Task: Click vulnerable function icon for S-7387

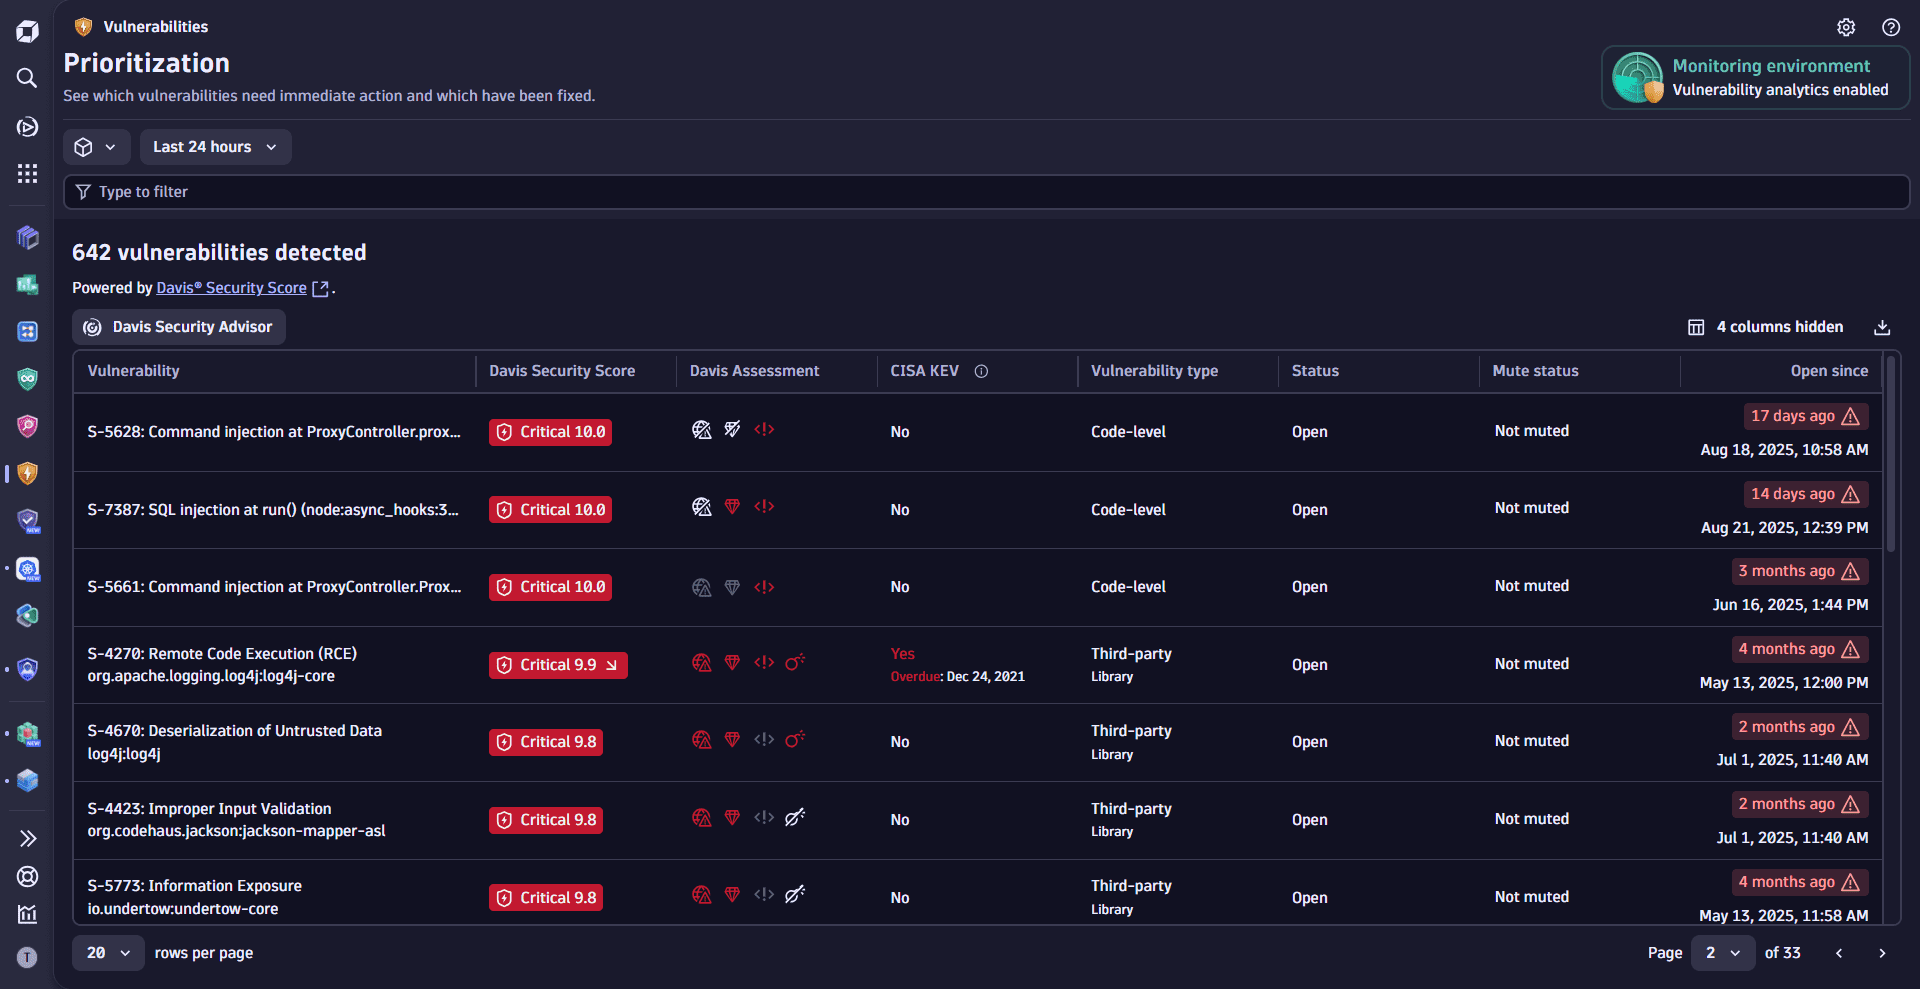Action: [x=764, y=507]
